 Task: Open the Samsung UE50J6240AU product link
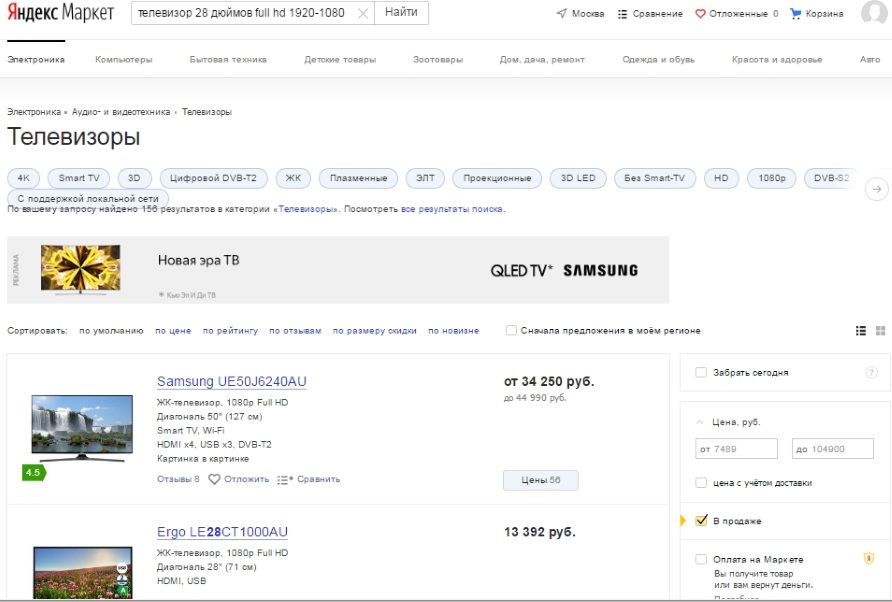[232, 381]
